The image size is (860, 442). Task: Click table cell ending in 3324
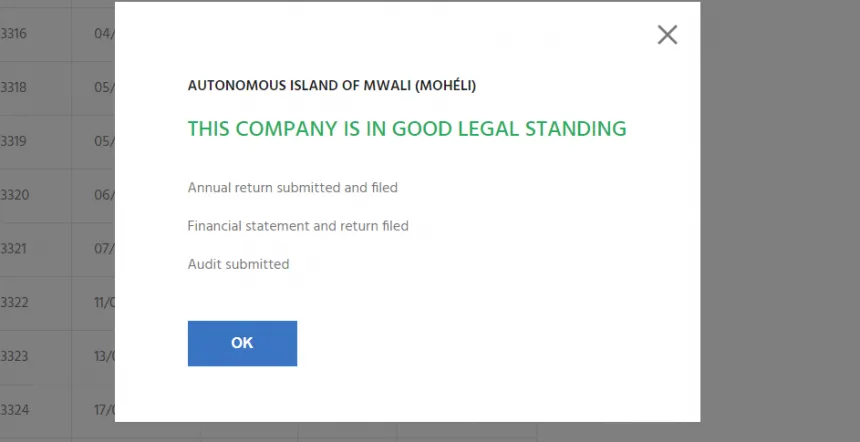point(14,409)
